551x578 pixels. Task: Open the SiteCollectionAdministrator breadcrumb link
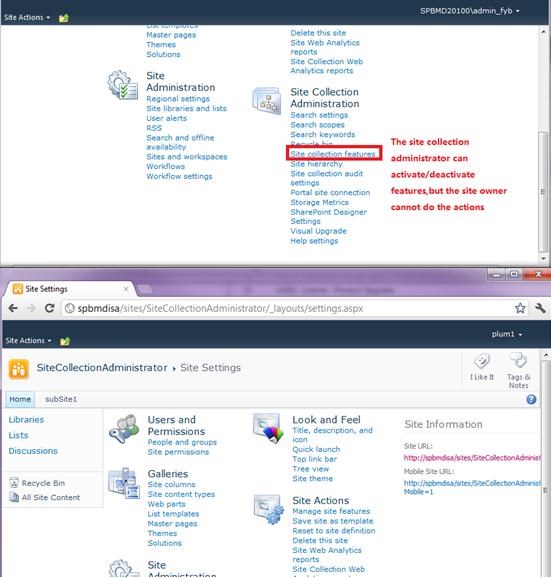pos(102,368)
